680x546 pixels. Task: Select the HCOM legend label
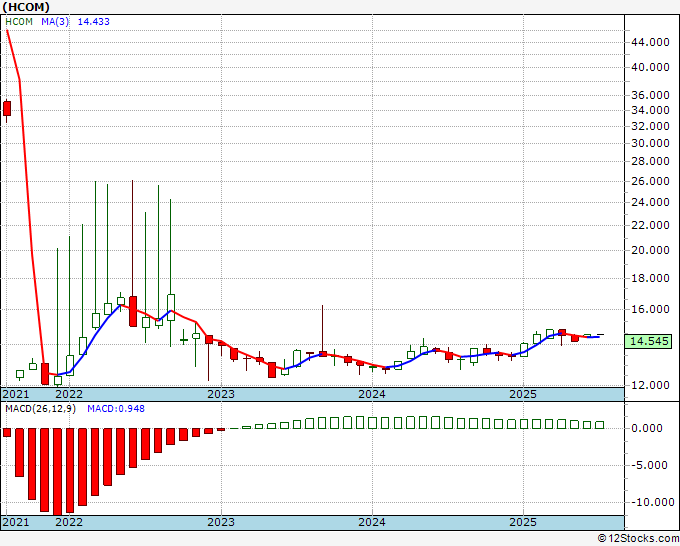(x=19, y=21)
